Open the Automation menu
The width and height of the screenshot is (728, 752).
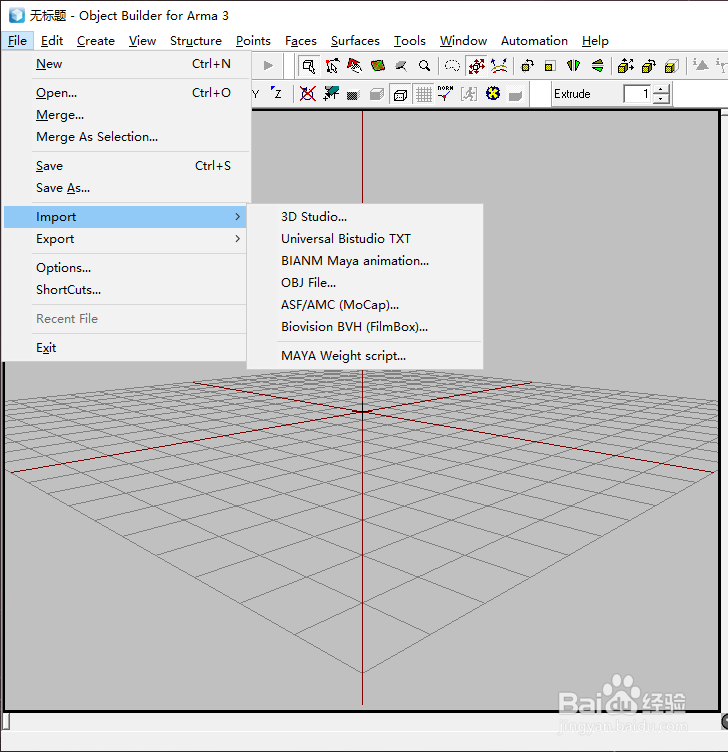(534, 41)
